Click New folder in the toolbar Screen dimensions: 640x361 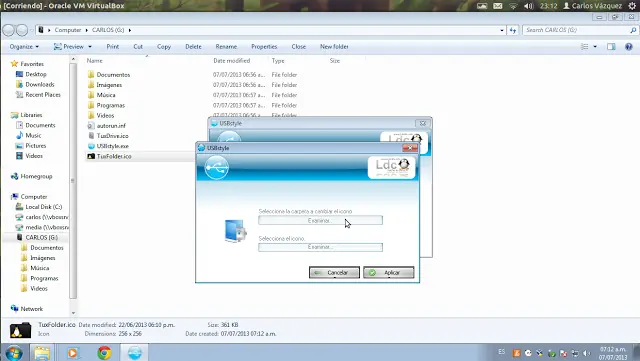(x=334, y=47)
